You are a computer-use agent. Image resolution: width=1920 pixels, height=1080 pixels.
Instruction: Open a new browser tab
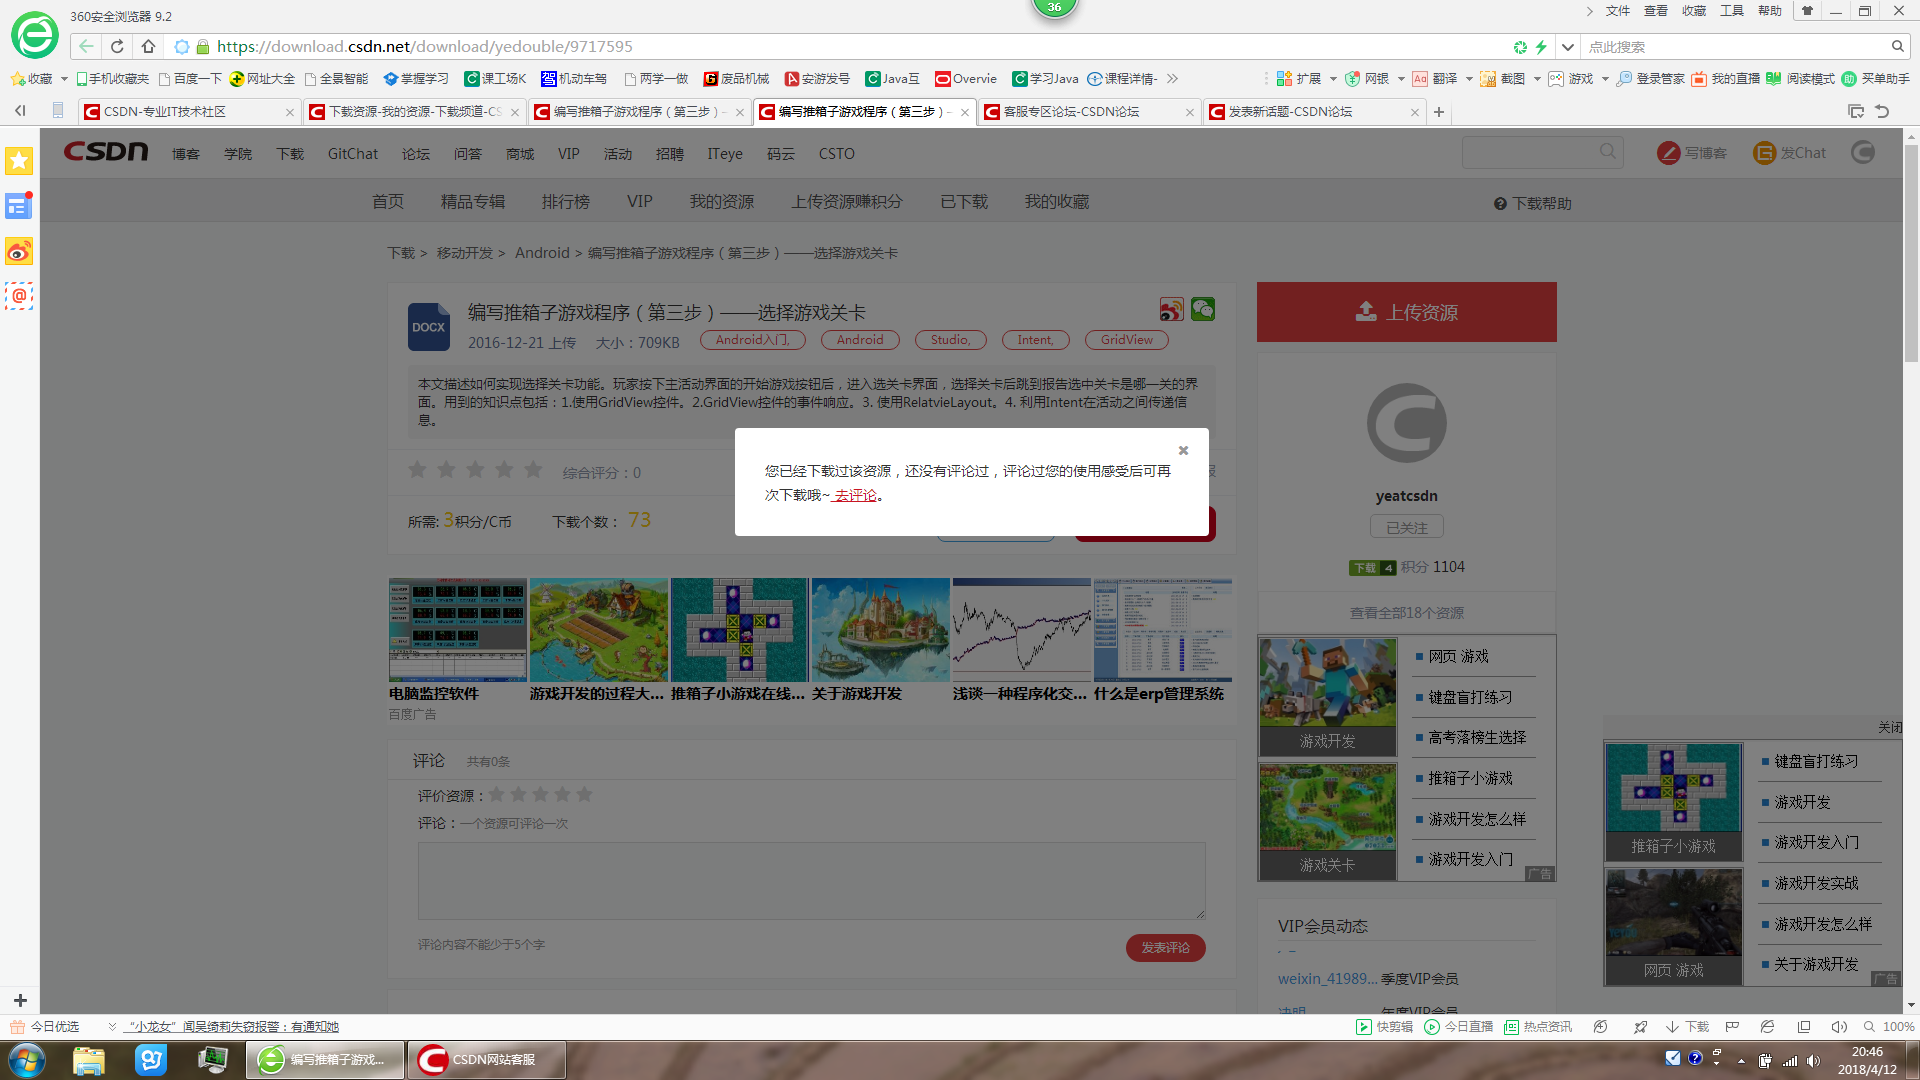(x=1439, y=112)
